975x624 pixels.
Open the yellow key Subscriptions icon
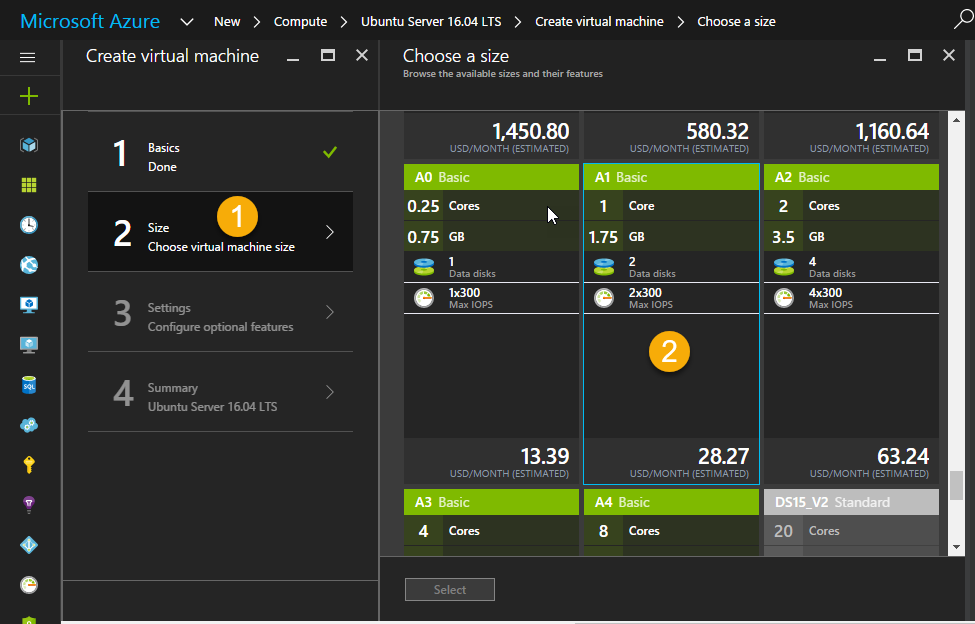point(29,465)
